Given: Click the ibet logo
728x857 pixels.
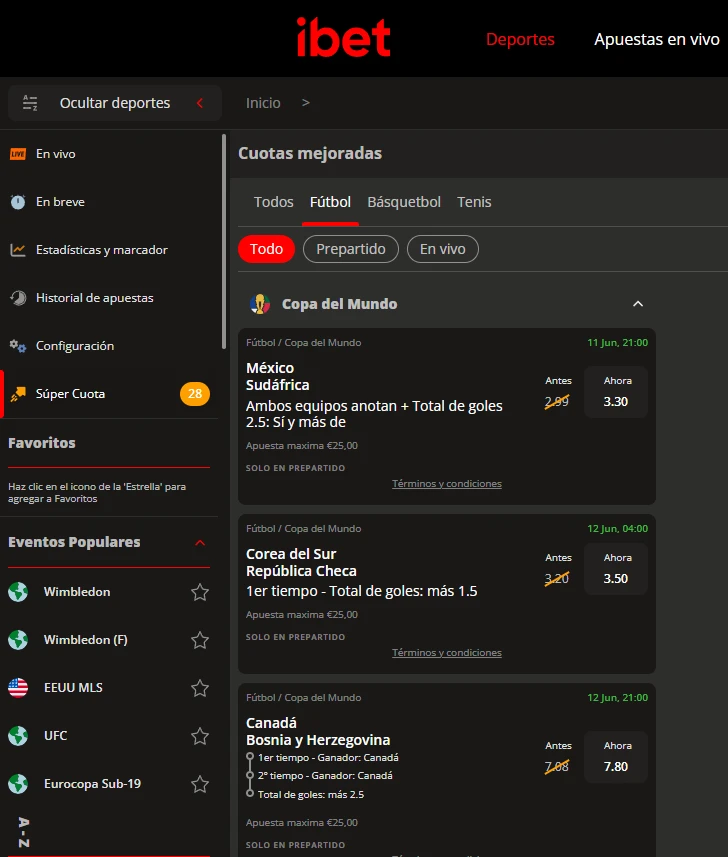Looking at the screenshot, I should [x=343, y=37].
